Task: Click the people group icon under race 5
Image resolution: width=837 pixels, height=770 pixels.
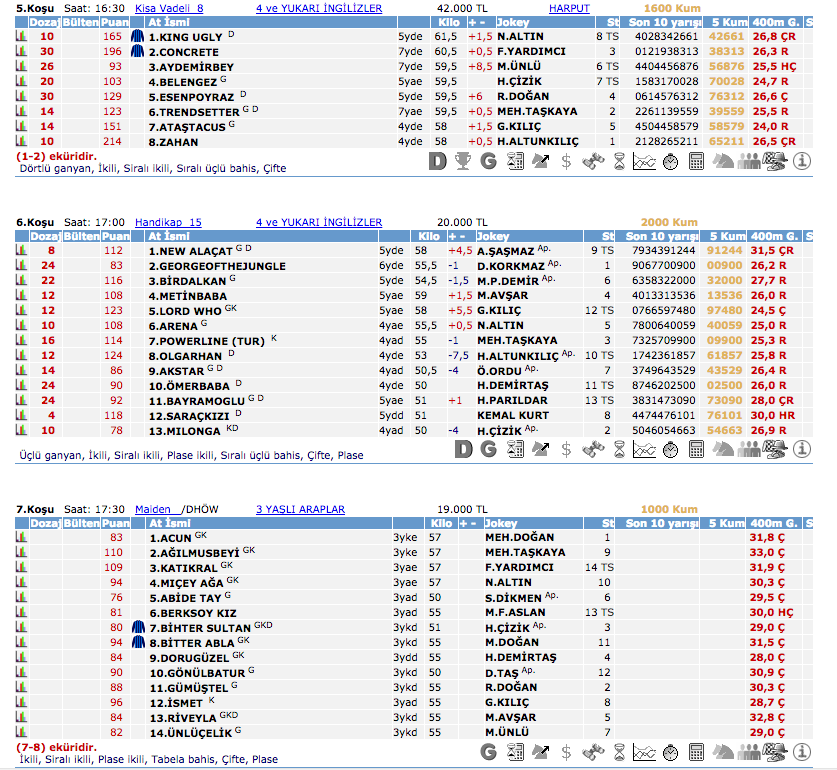Action: 749,161
